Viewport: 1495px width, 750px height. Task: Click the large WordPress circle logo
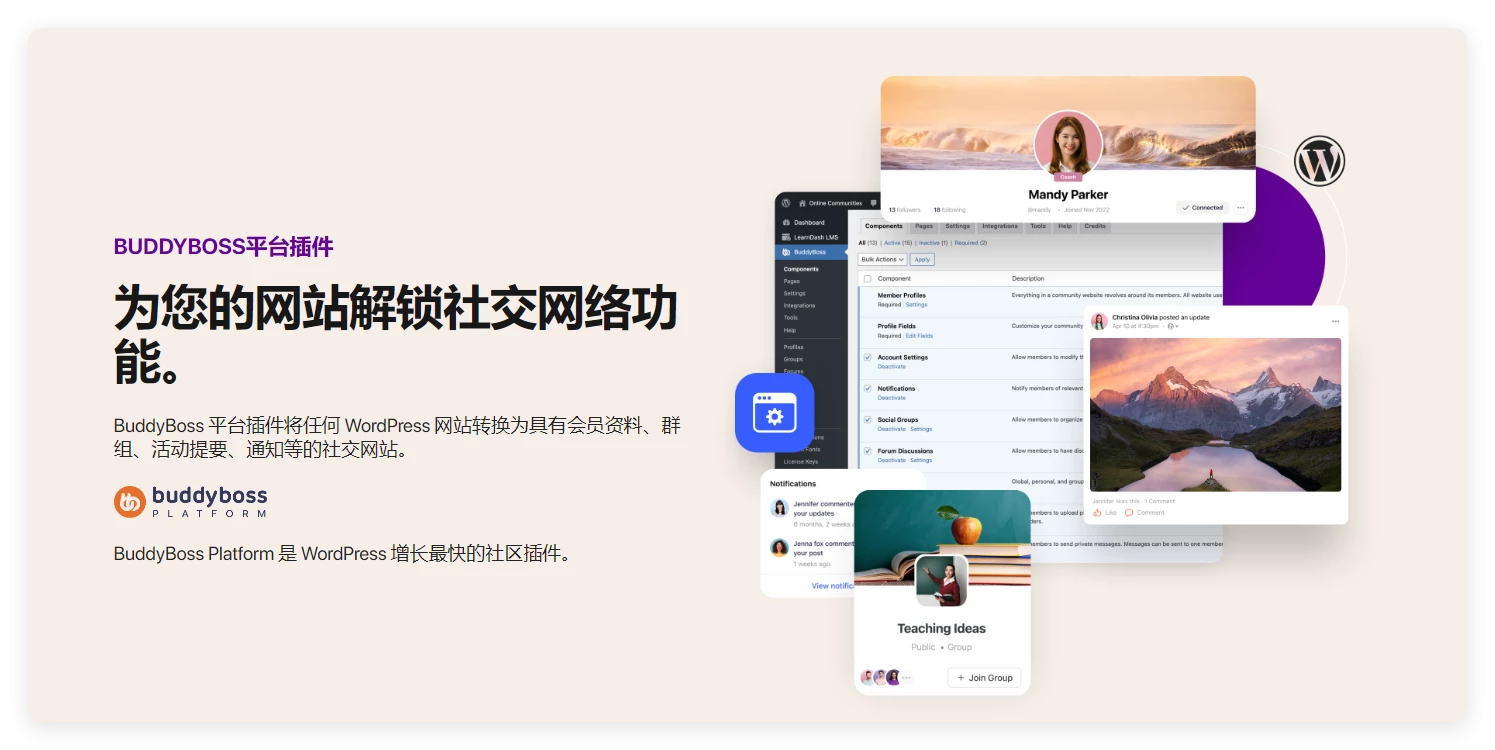coord(1320,160)
